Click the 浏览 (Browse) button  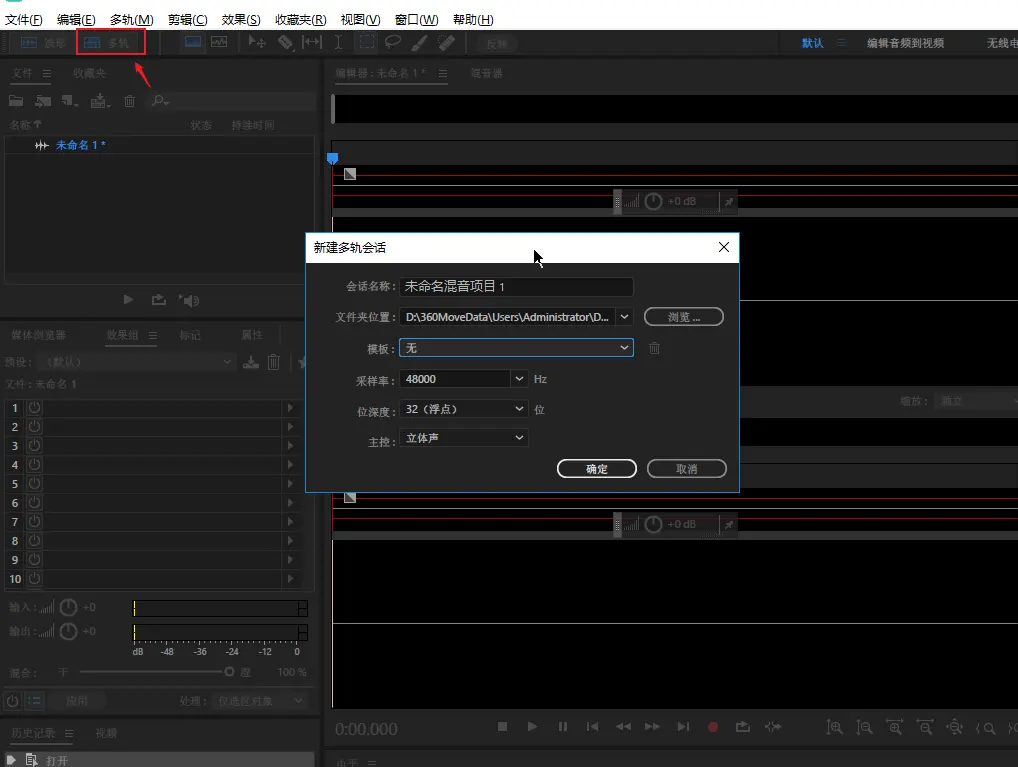click(683, 317)
